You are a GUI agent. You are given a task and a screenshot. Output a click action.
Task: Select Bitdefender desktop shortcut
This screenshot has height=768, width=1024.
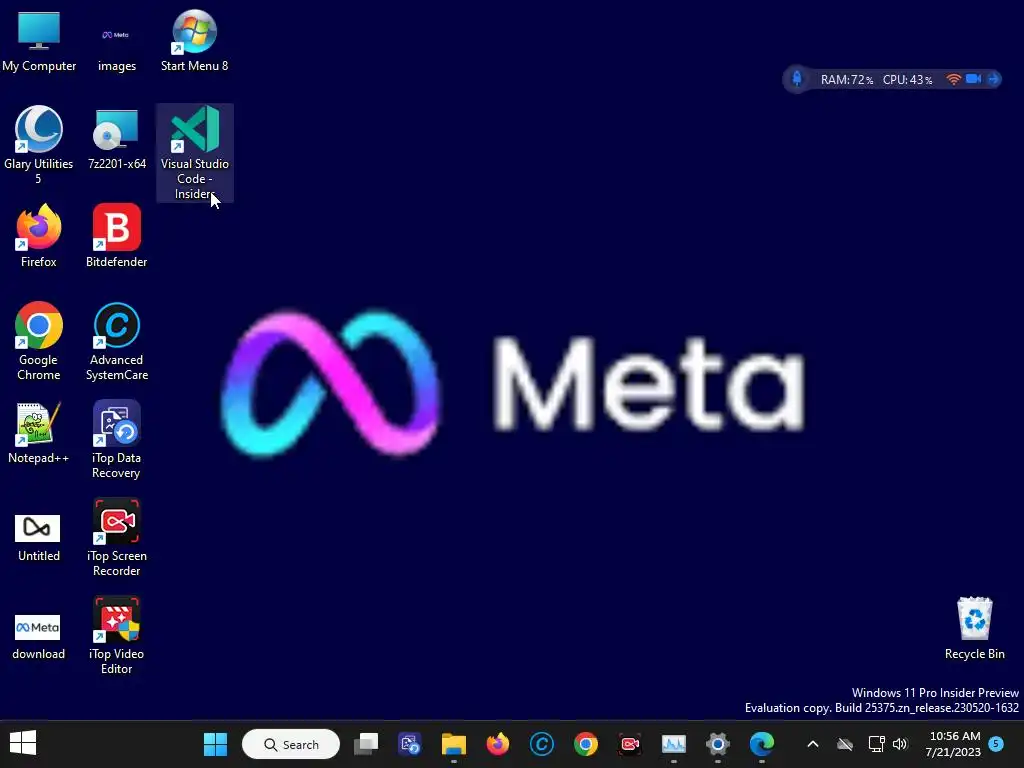click(x=116, y=236)
